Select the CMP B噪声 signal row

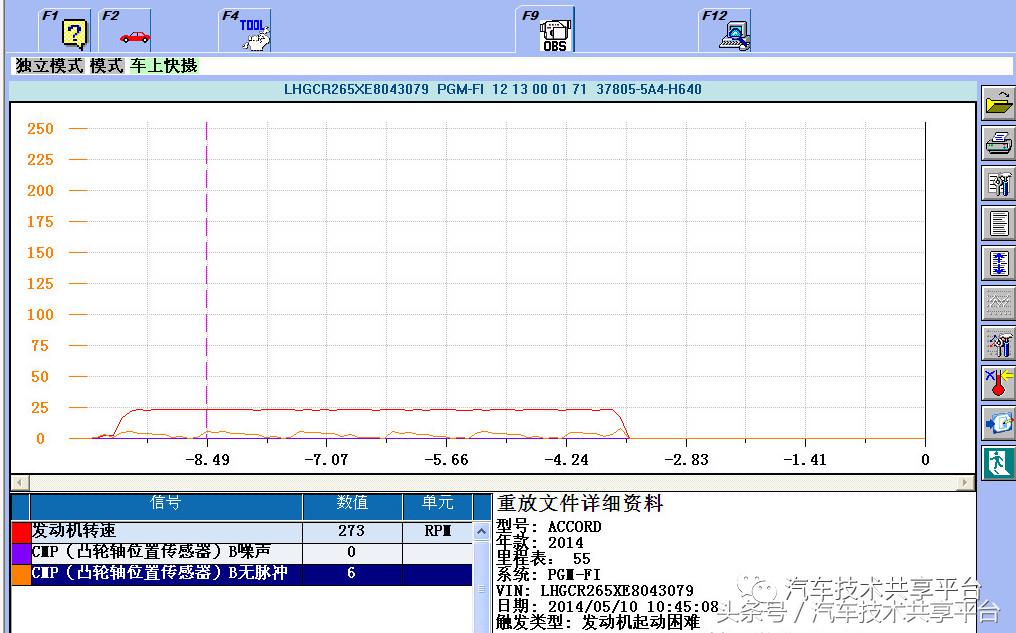tap(242, 553)
